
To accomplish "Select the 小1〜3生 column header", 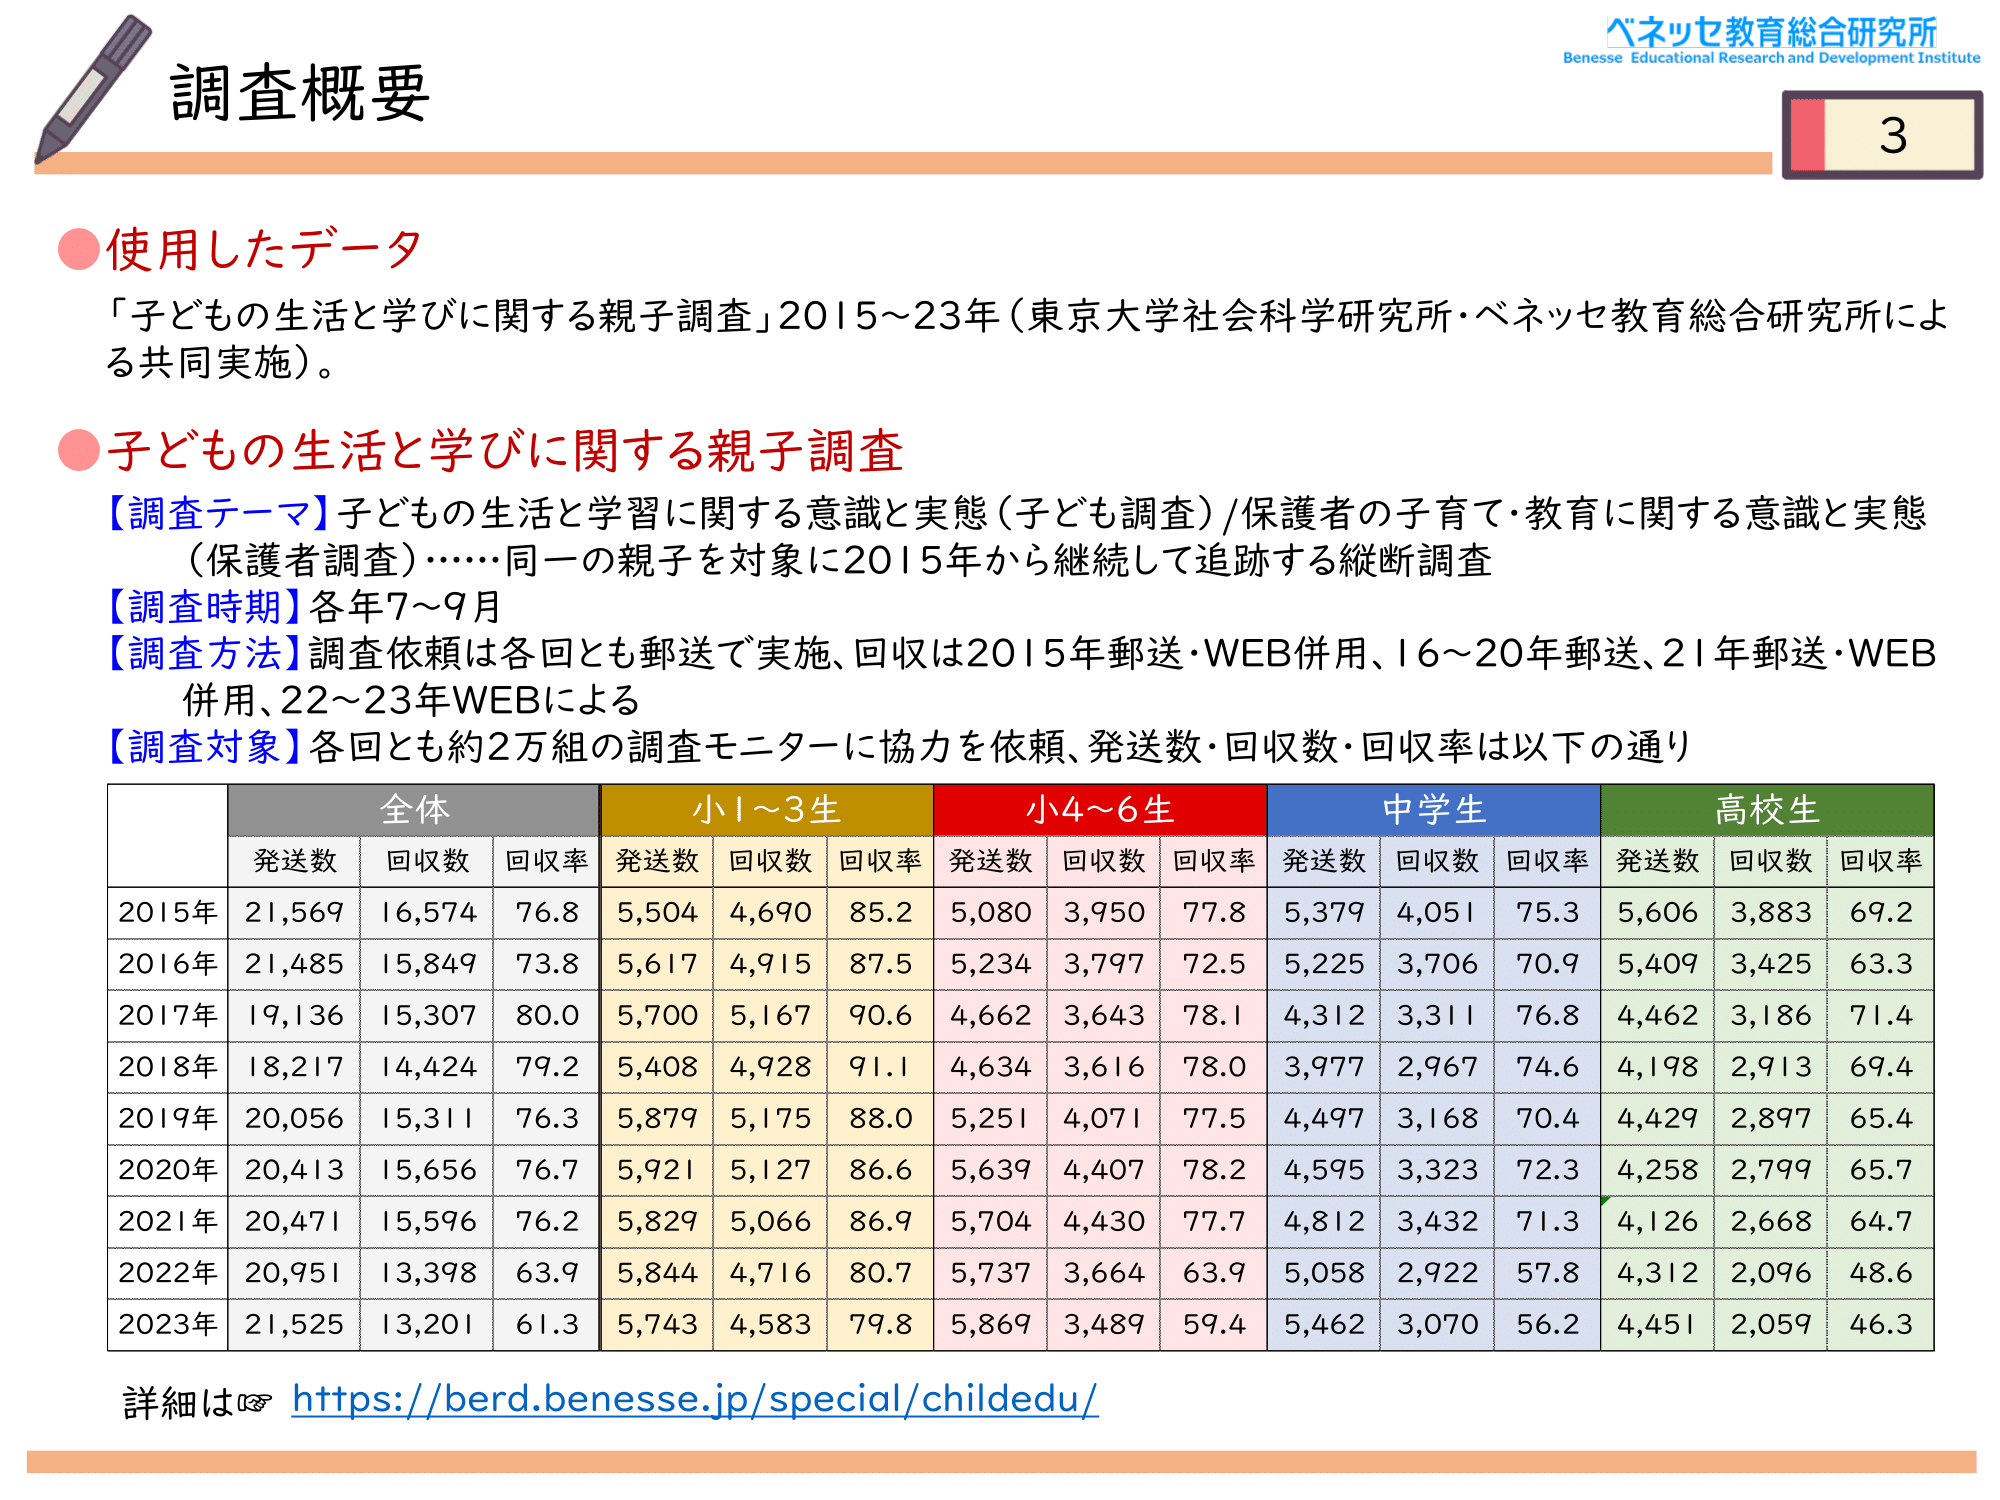I will tap(766, 810).
